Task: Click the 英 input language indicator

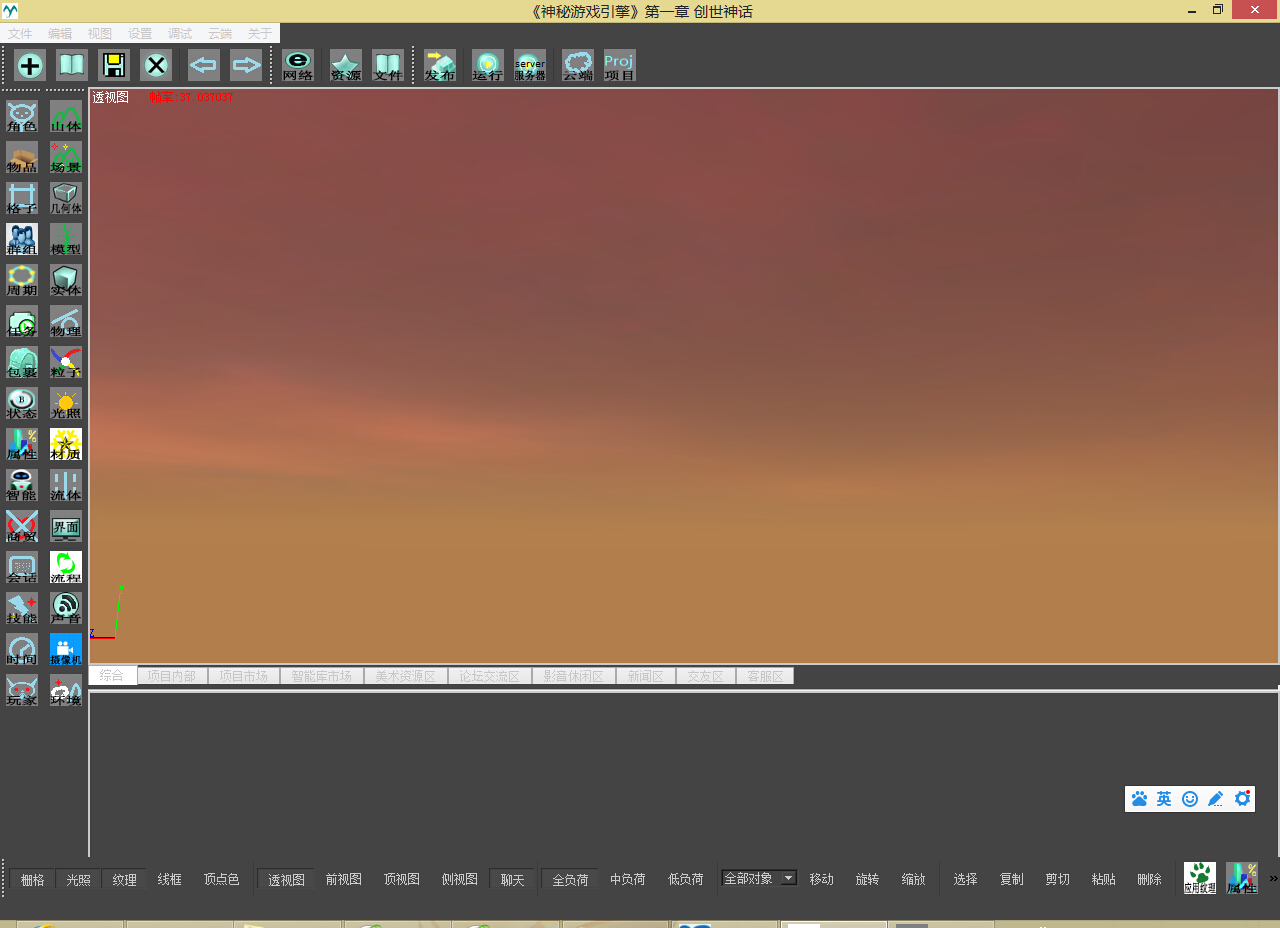Action: pos(1164,799)
